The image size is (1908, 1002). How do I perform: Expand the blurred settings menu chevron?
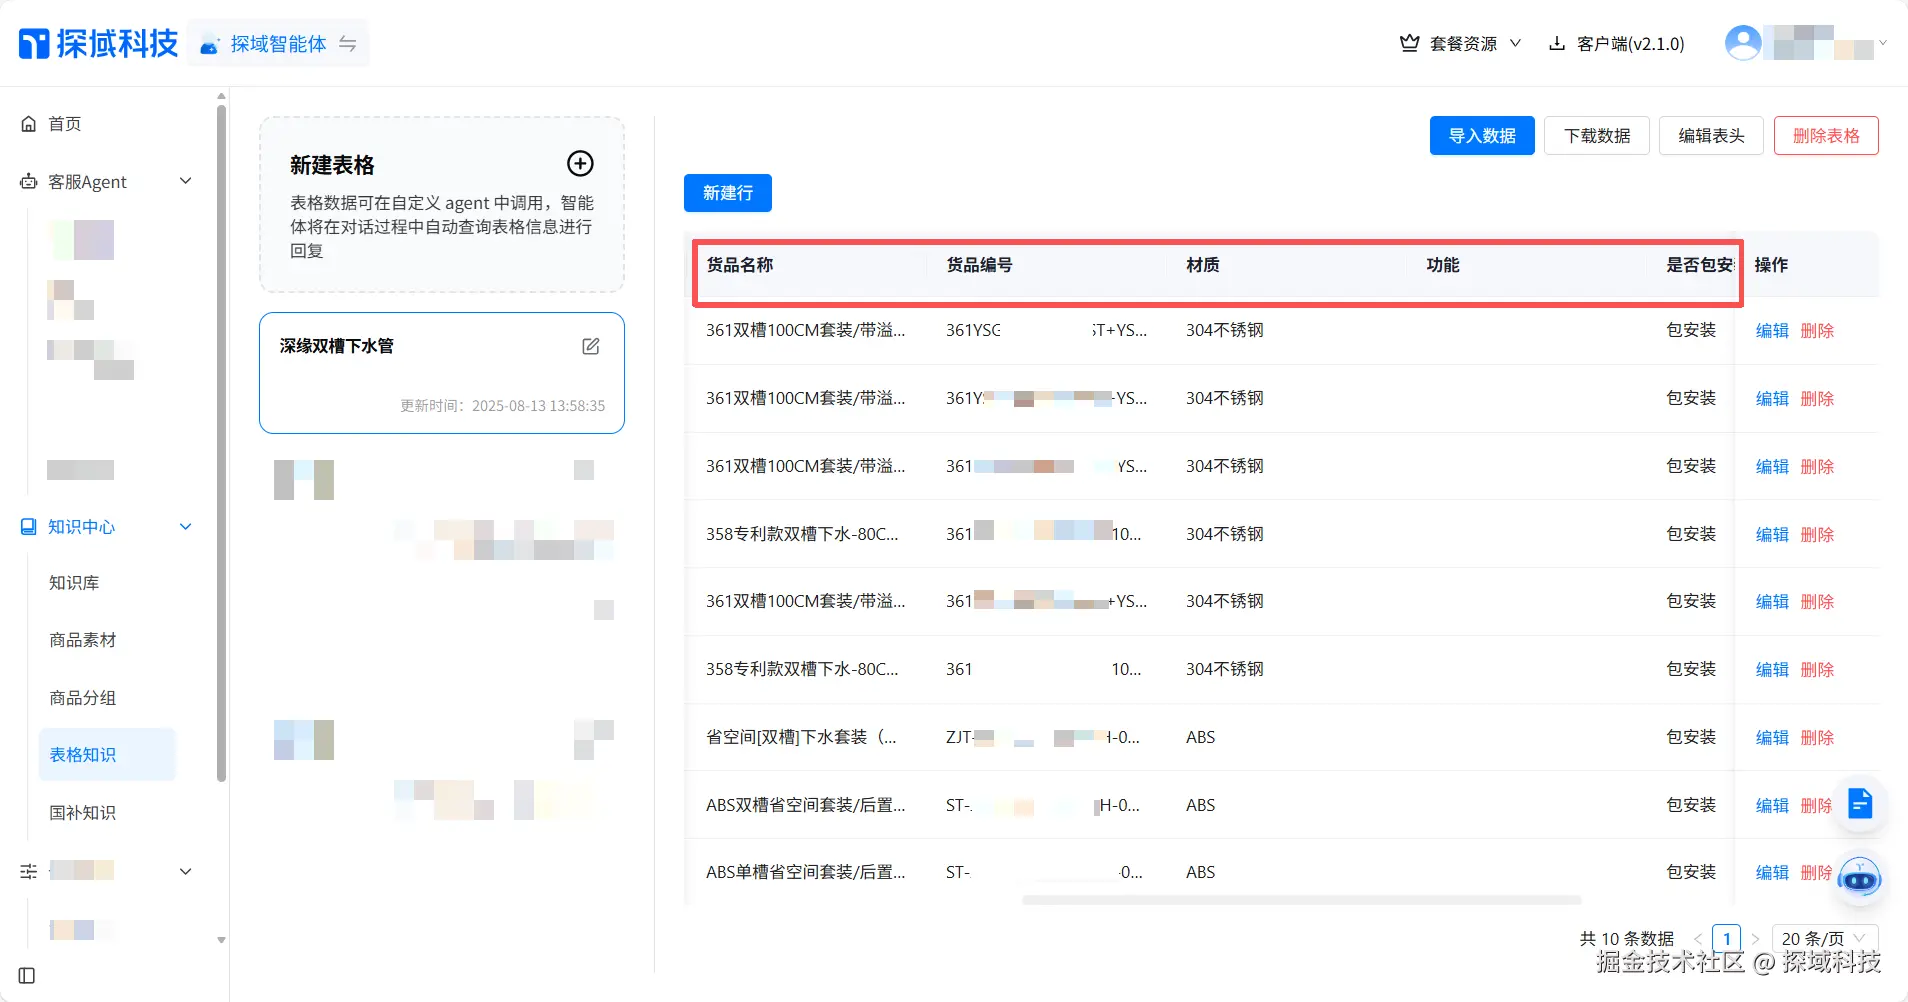(x=185, y=871)
